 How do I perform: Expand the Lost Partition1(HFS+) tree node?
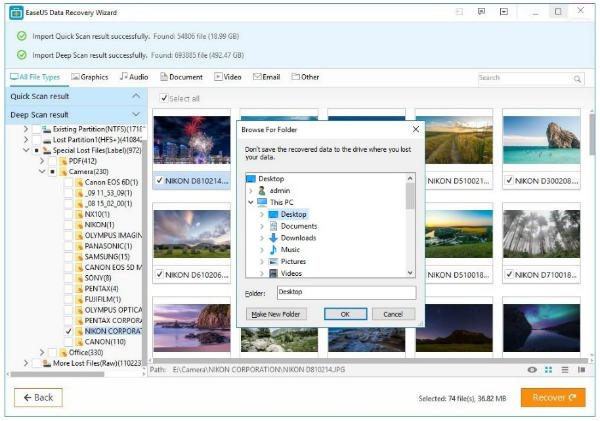(x=26, y=140)
